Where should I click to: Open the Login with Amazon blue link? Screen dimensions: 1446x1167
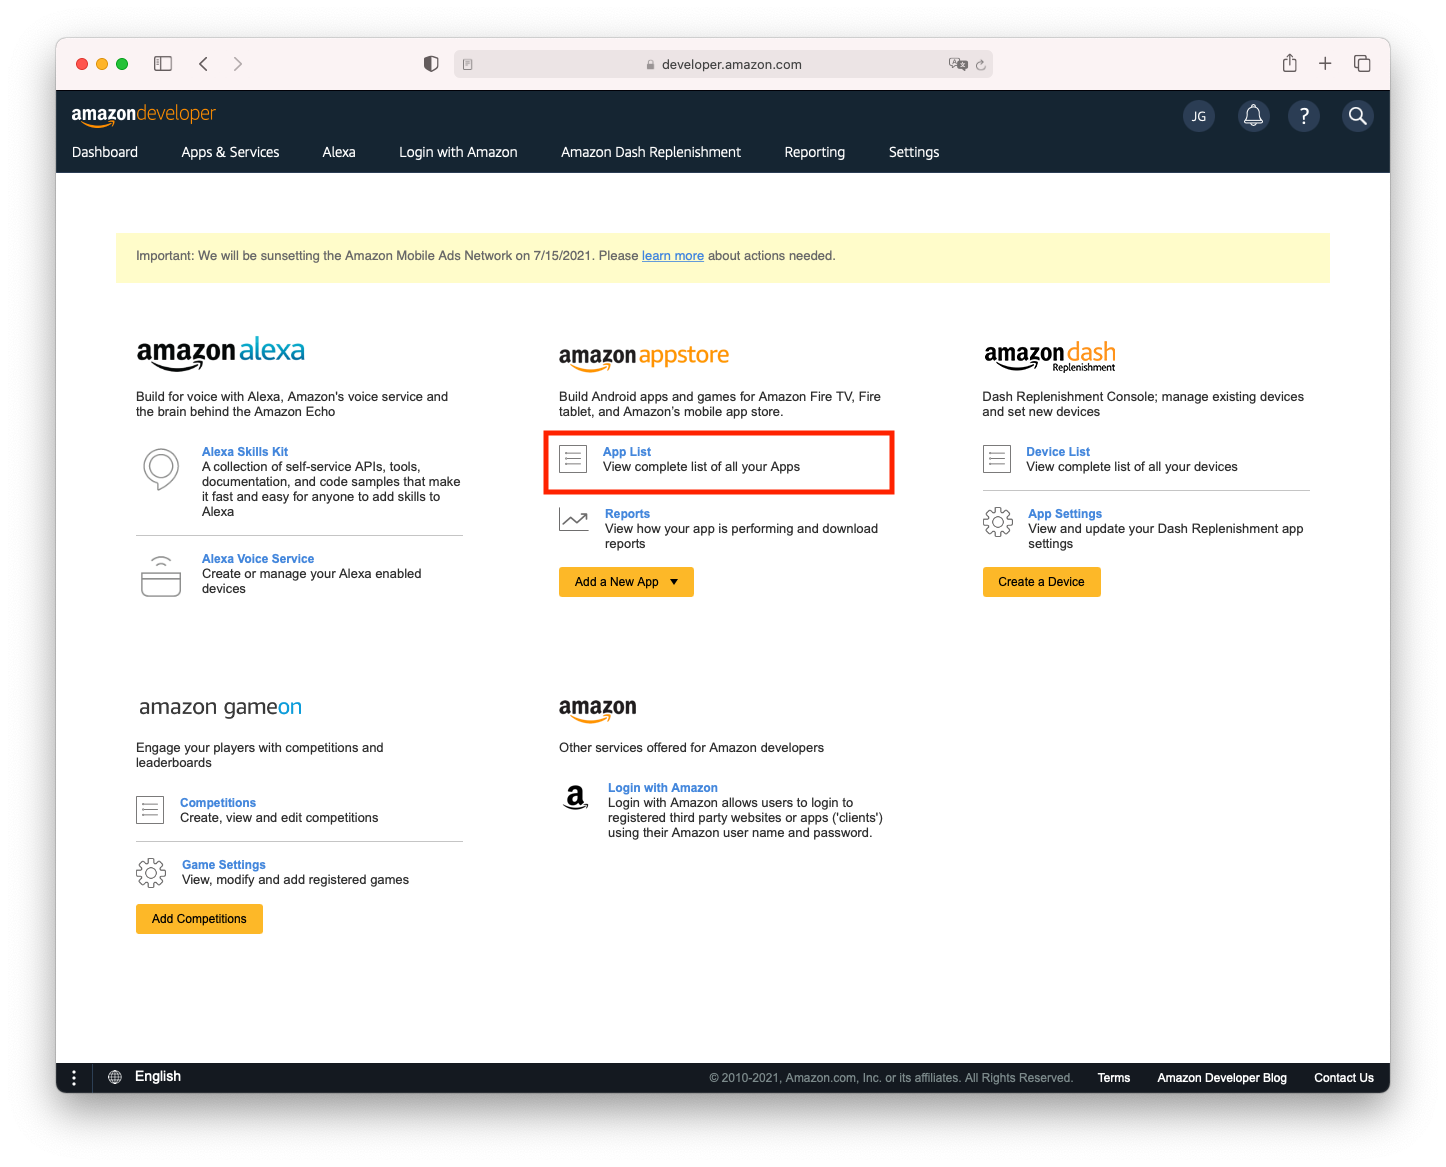[663, 788]
